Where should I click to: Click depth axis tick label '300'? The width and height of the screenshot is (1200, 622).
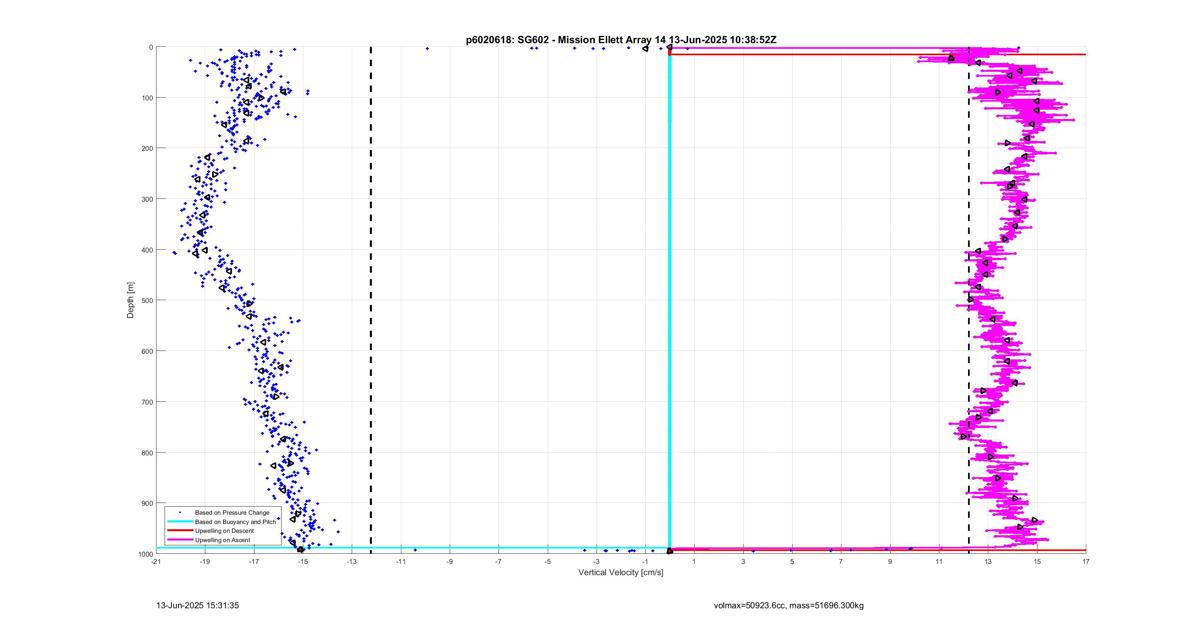146,199
